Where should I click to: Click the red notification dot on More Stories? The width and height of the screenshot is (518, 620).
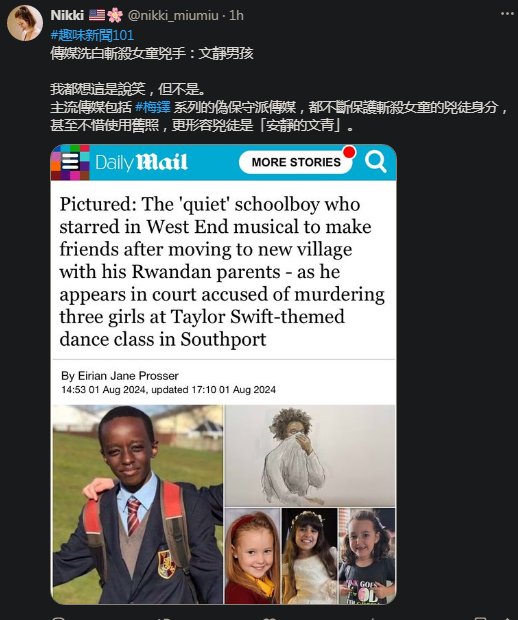click(x=349, y=152)
